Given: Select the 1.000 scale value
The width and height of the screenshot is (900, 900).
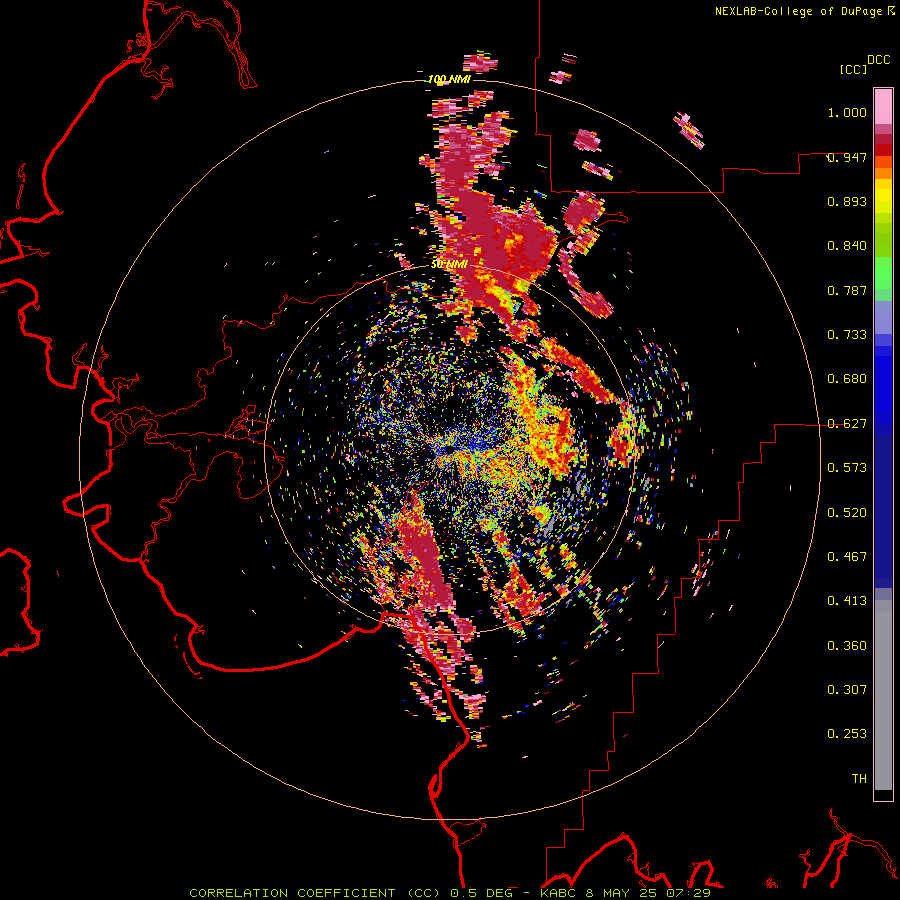Looking at the screenshot, I should pyautogui.click(x=847, y=112).
